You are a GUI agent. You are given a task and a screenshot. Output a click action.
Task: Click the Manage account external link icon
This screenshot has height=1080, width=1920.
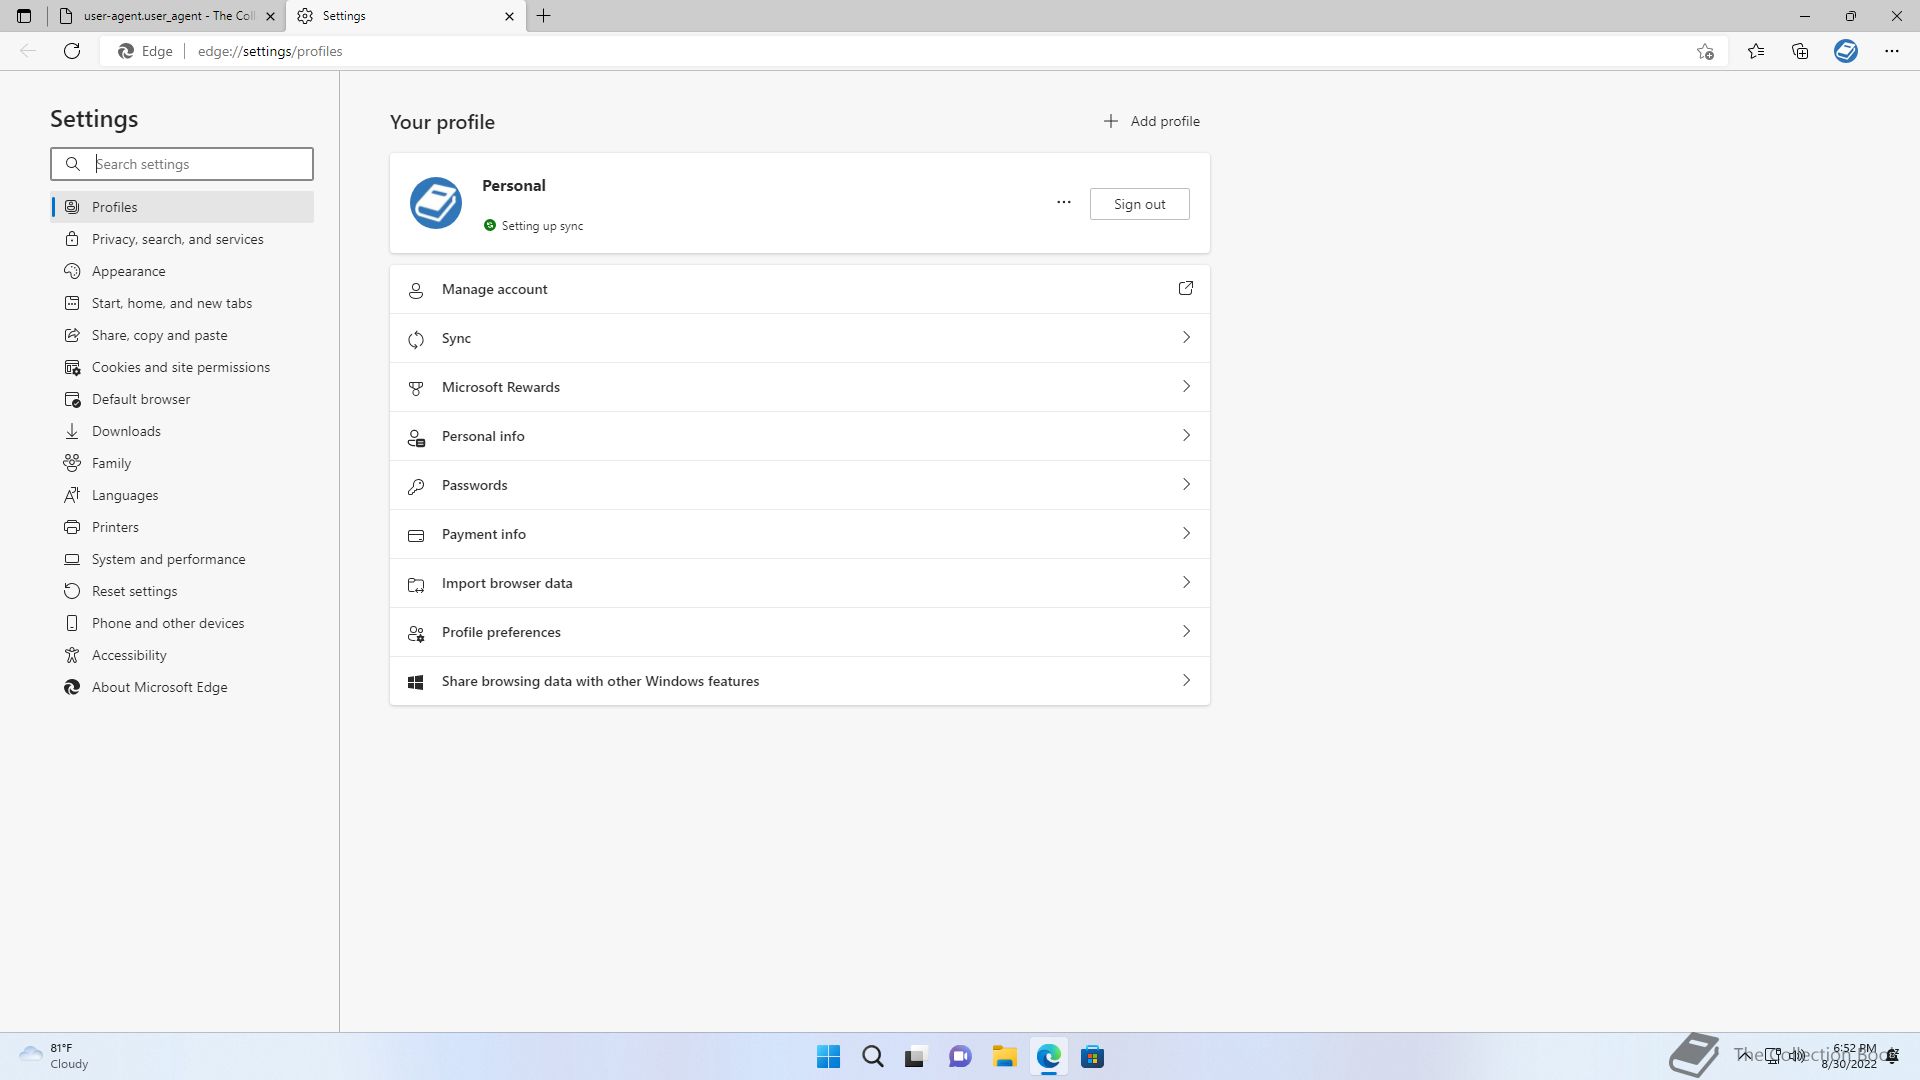point(1186,288)
